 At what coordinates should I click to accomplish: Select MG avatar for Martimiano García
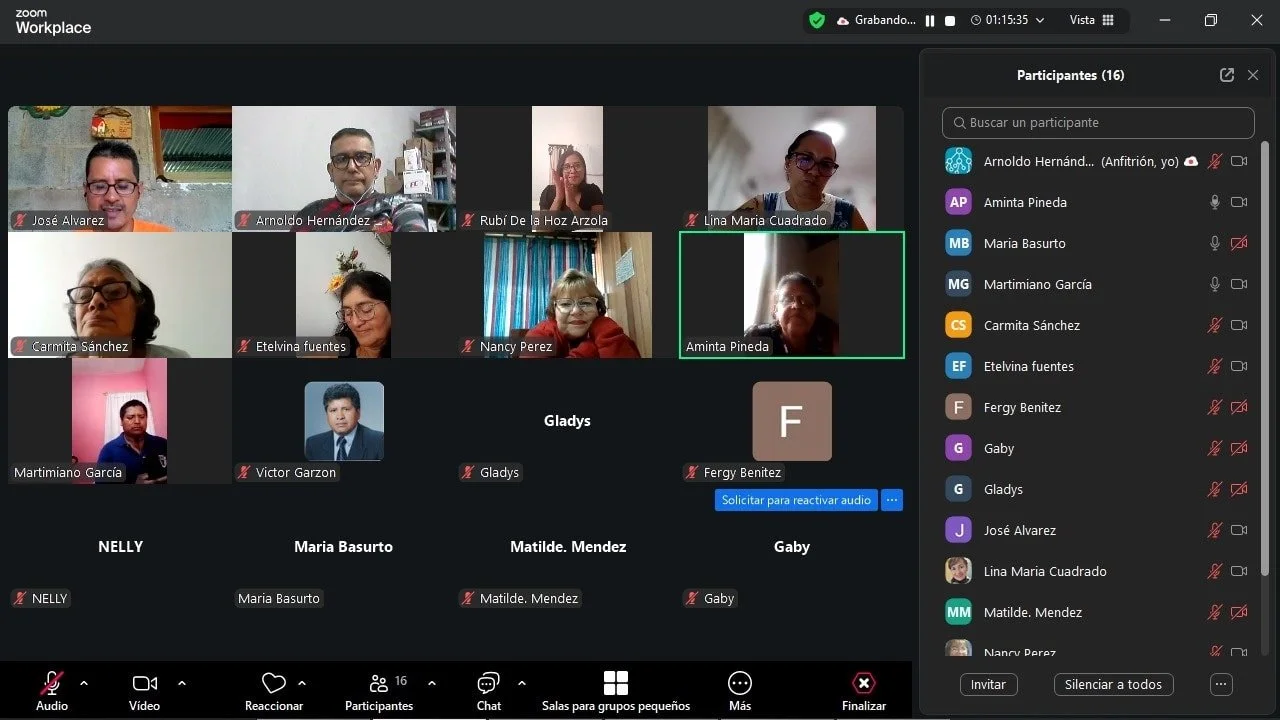958,284
